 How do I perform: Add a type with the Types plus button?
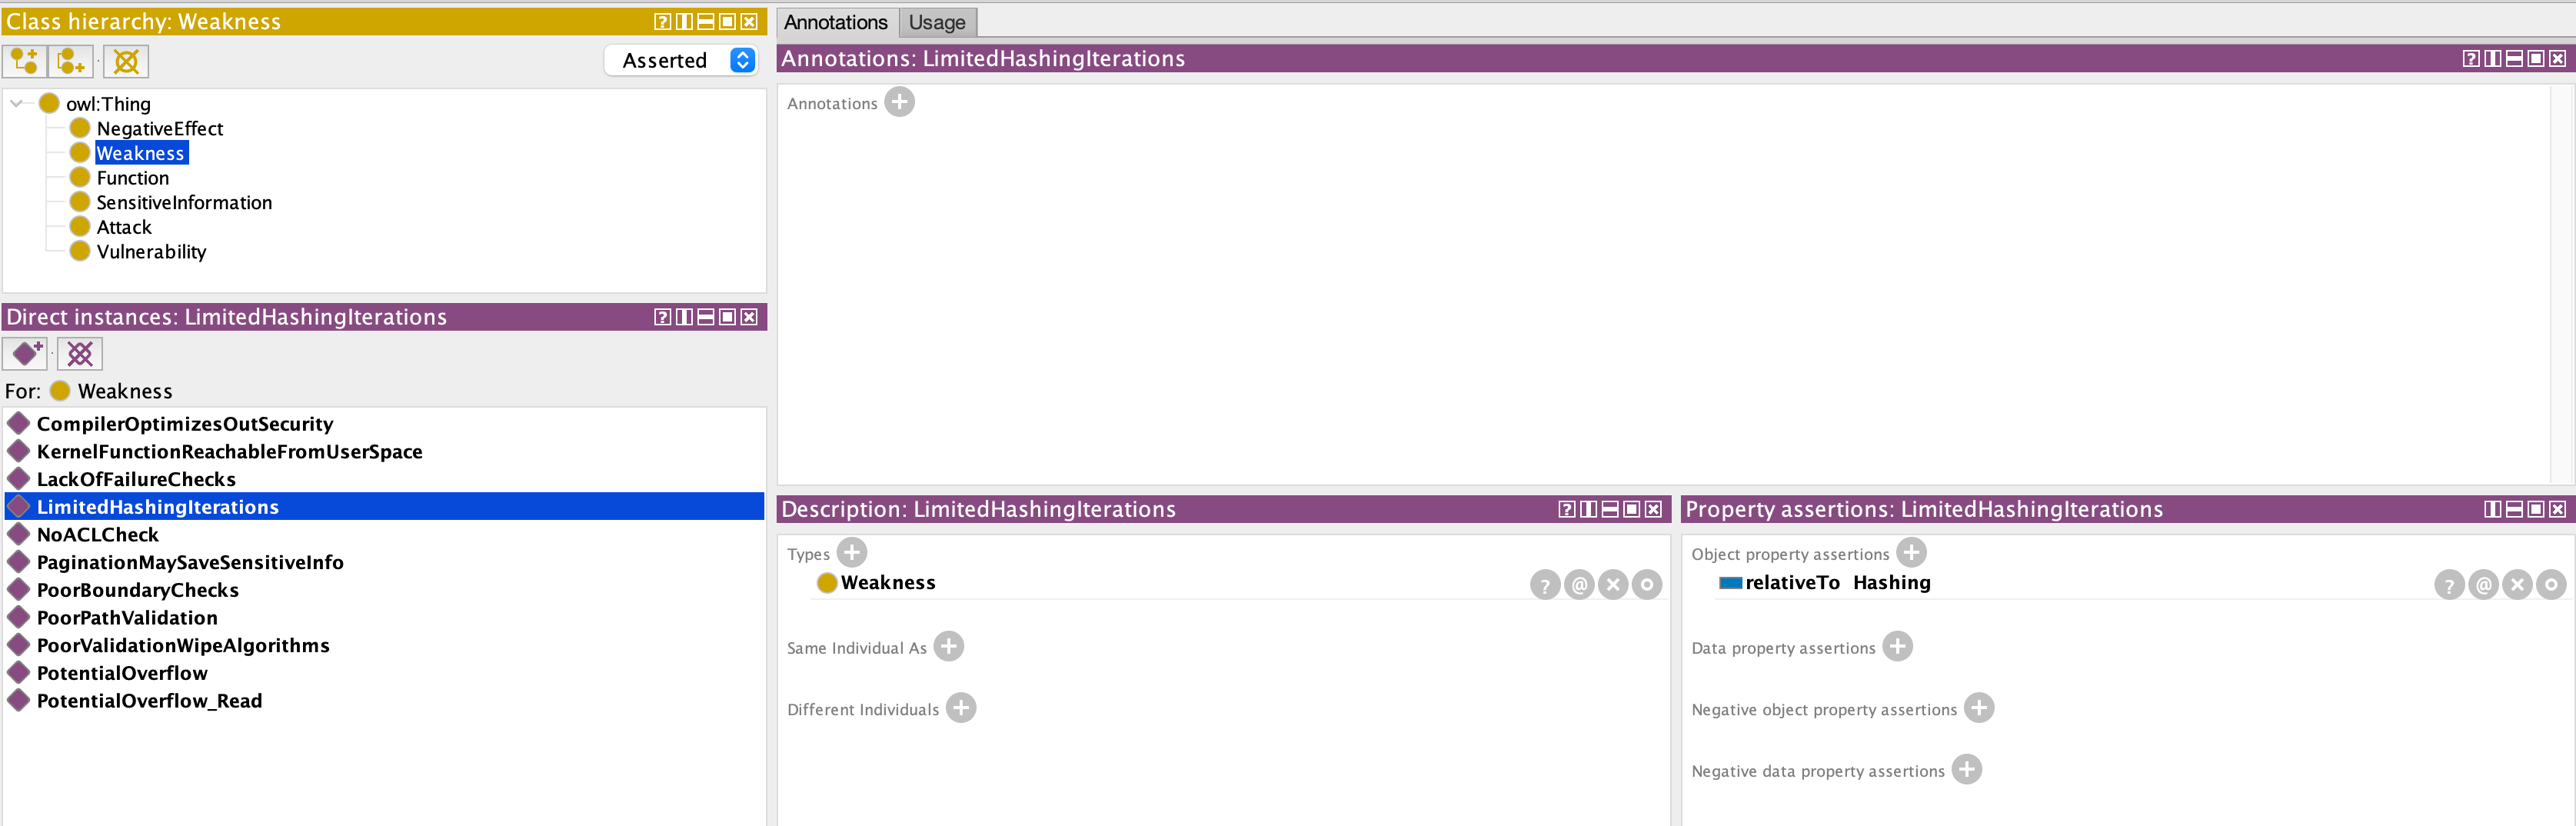point(851,553)
